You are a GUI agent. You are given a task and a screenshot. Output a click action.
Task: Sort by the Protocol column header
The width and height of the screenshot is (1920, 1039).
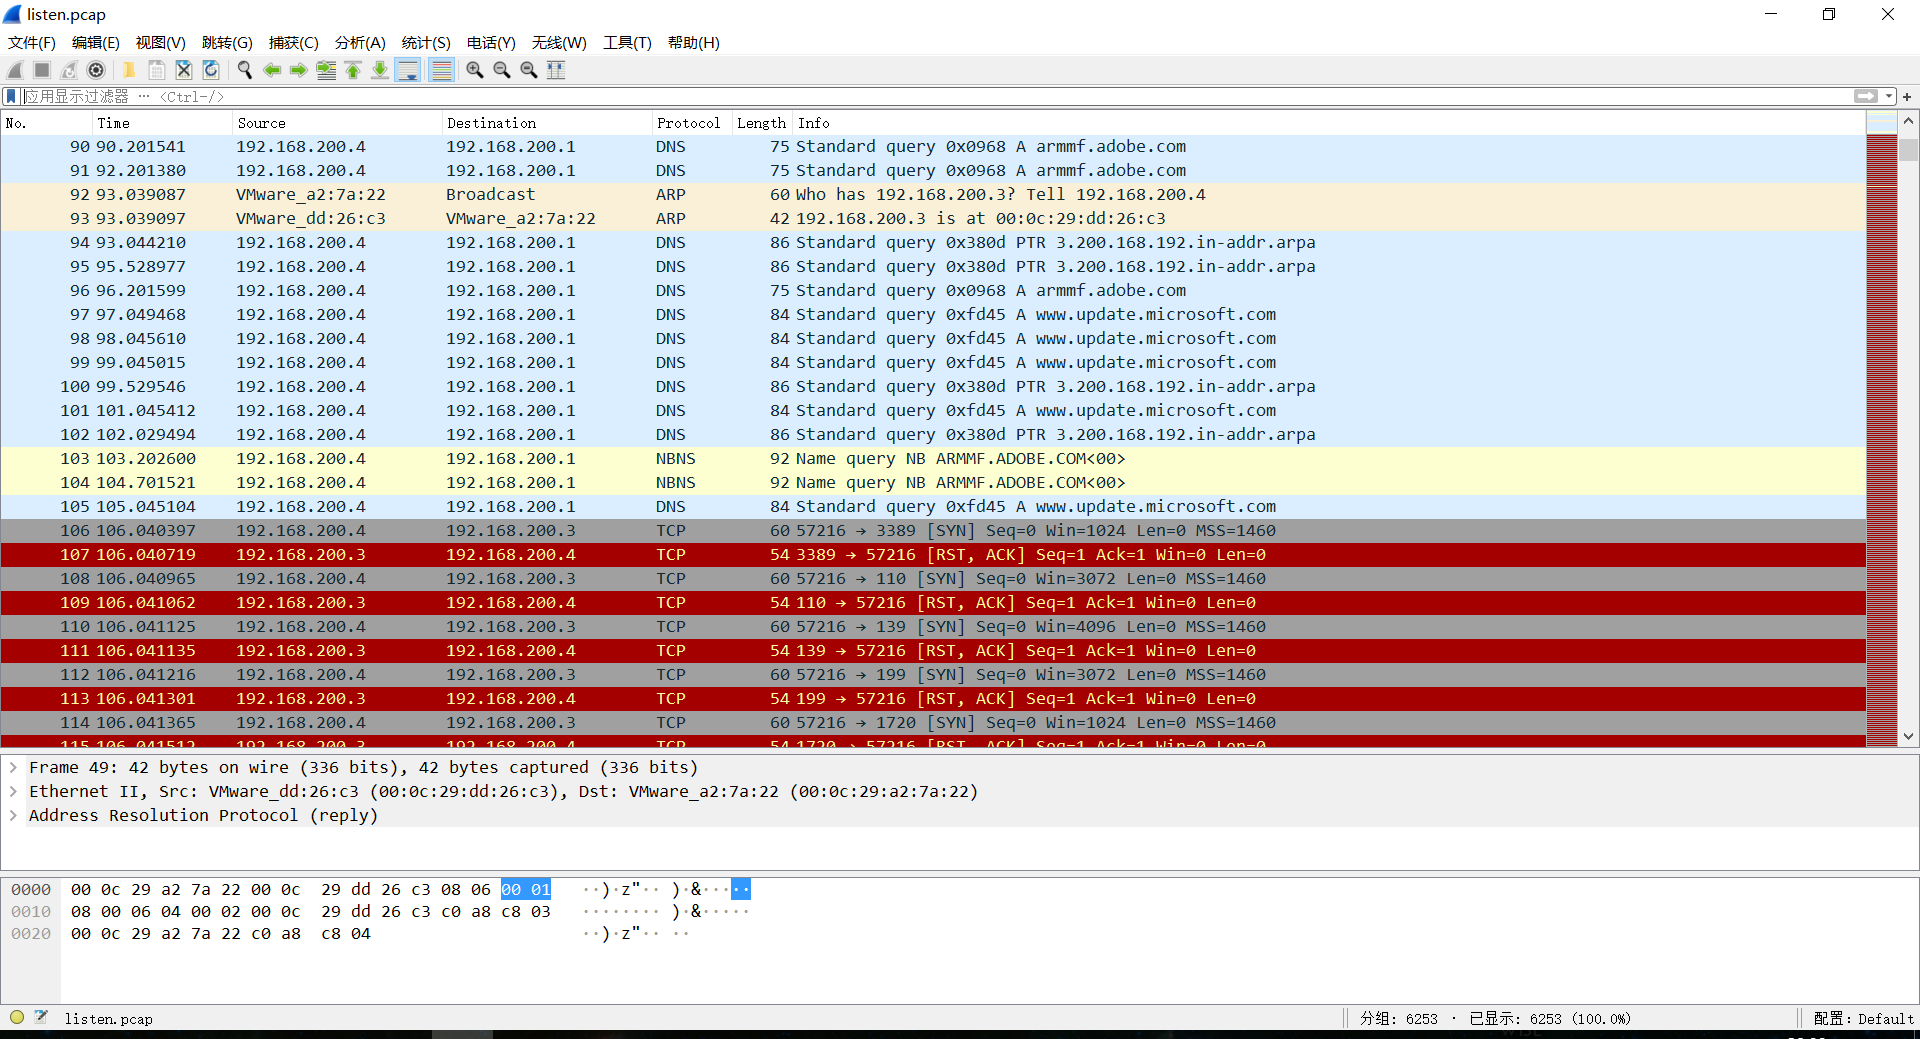point(689,123)
